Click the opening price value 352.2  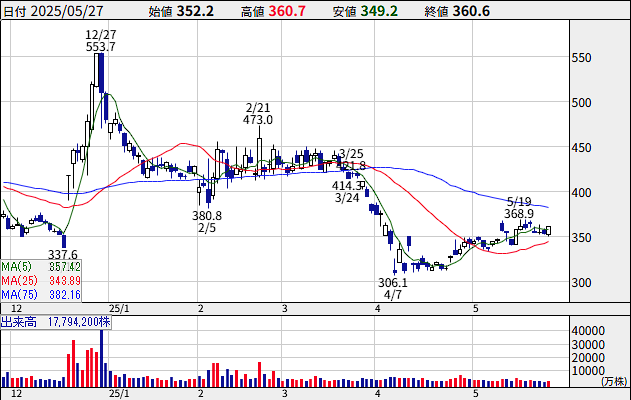coord(195,11)
